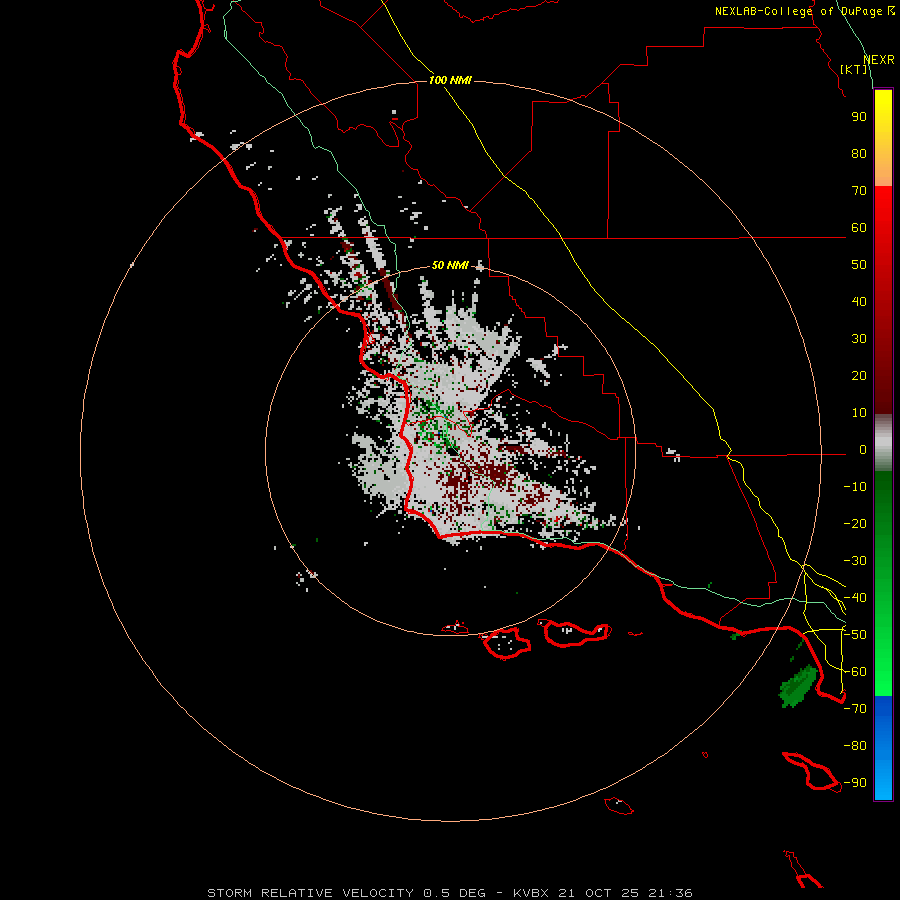The height and width of the screenshot is (900, 900).
Task: Click the NEXLAB-College of DuPage watermark text
Action: (x=804, y=11)
